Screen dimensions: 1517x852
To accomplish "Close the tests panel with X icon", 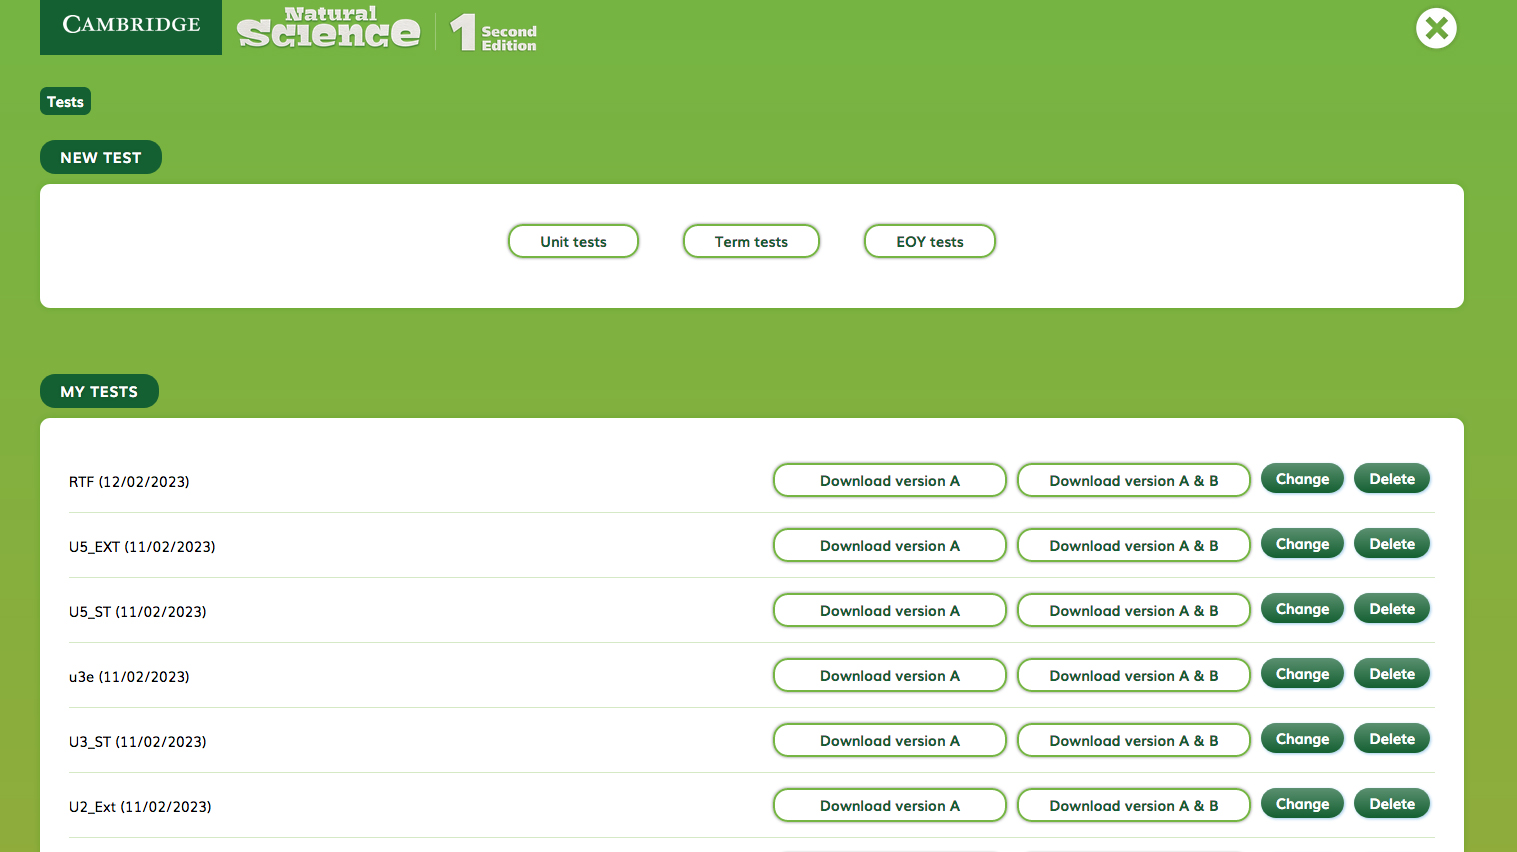I will (x=1436, y=28).
